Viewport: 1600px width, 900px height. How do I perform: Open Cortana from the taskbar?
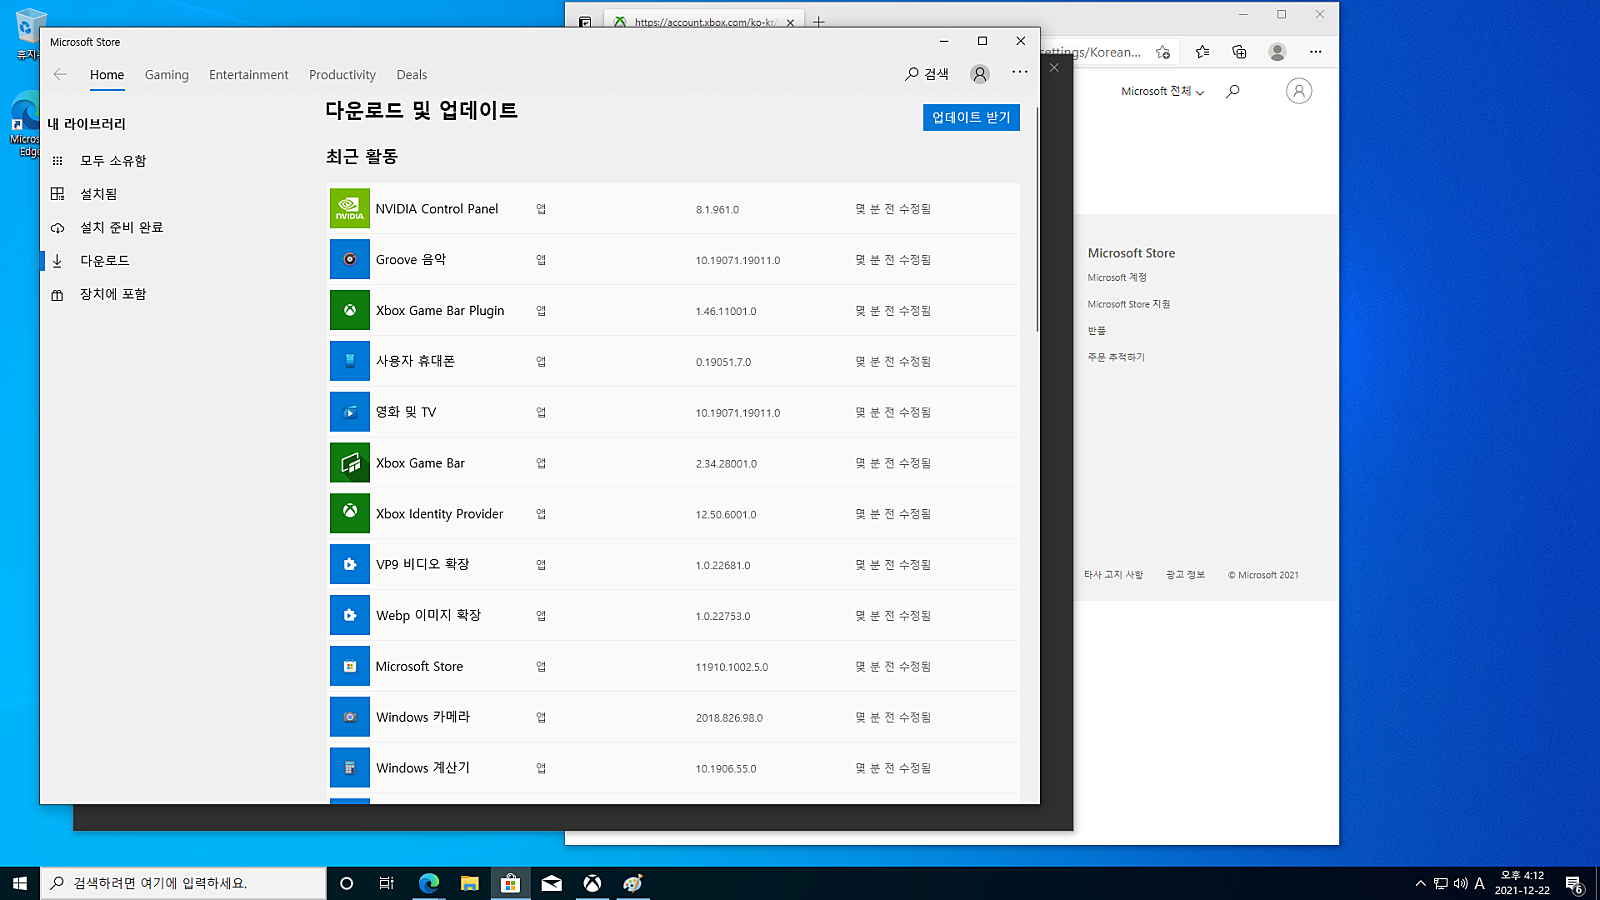click(x=346, y=883)
